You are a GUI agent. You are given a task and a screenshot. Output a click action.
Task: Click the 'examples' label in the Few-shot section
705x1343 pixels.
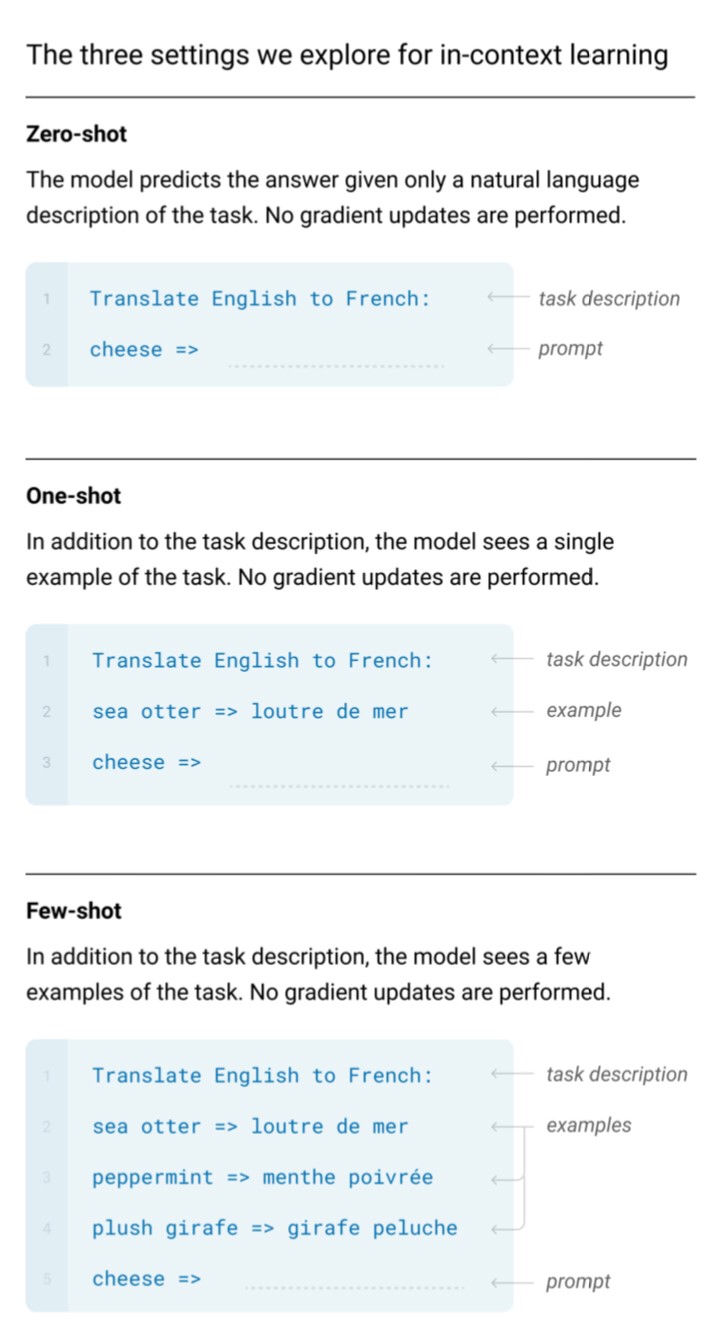click(x=588, y=1126)
